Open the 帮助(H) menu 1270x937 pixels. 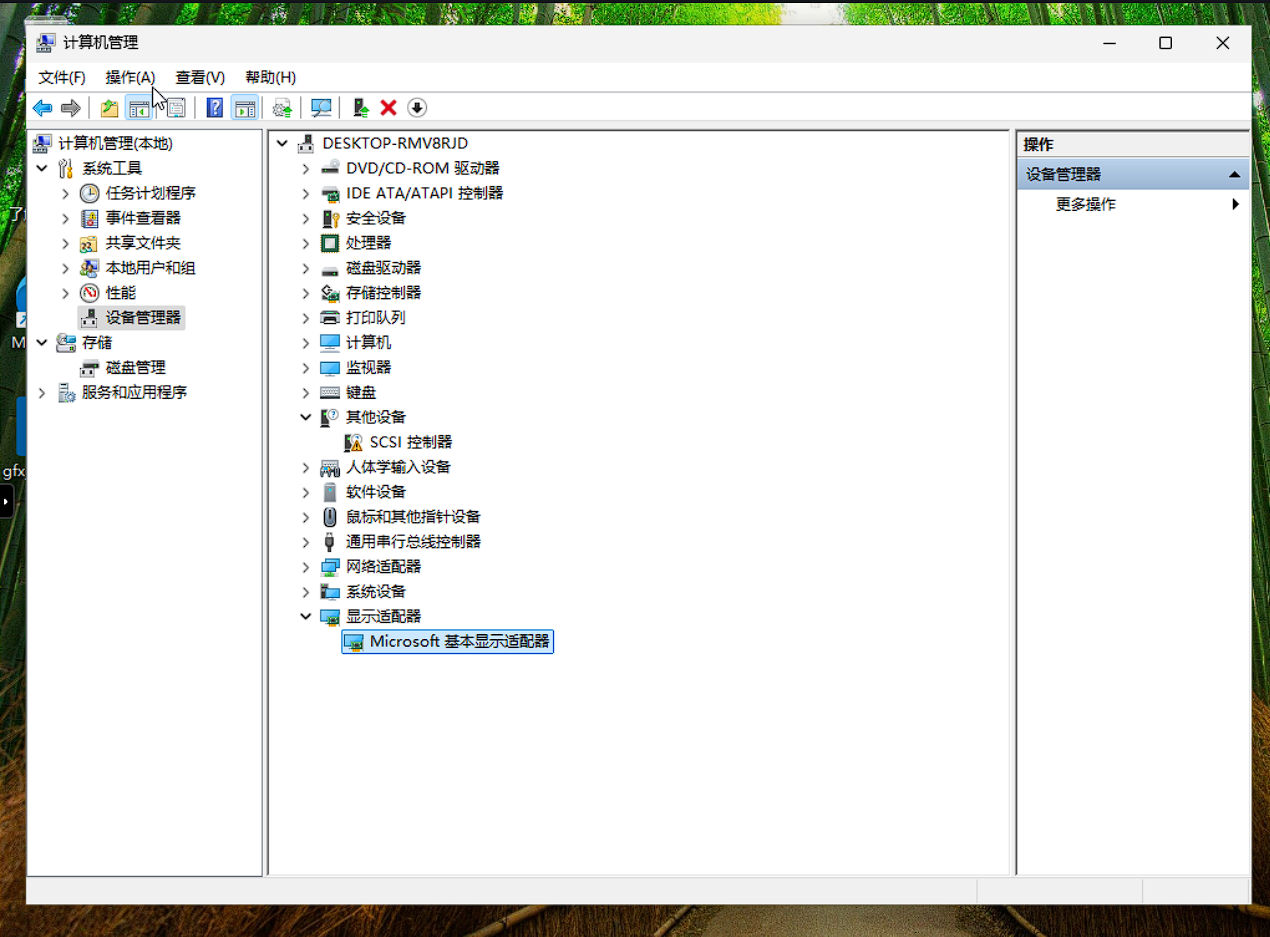point(270,77)
